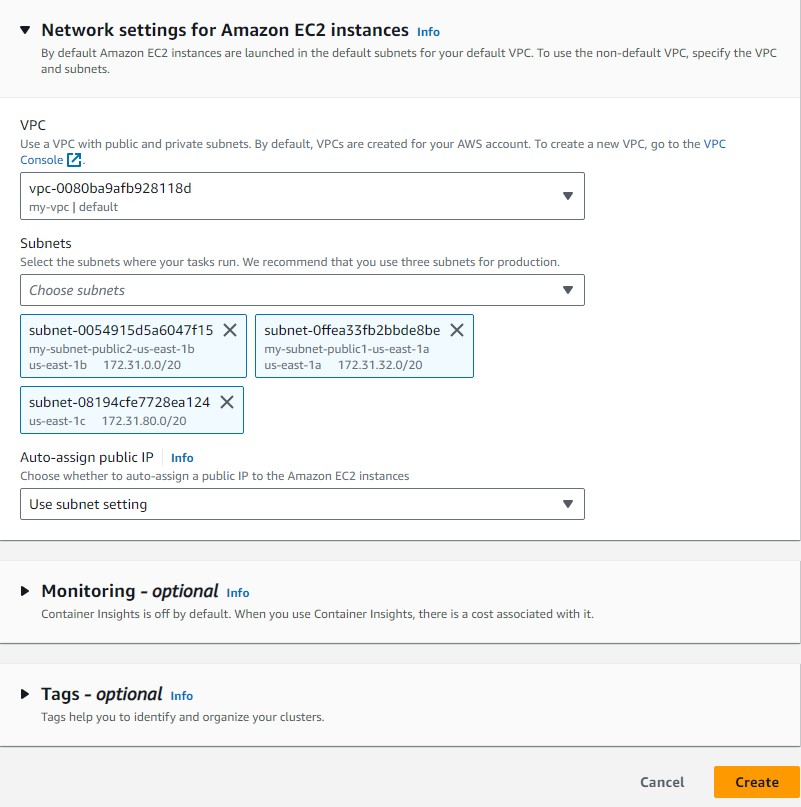Expand the Monitoring optional section
The height and width of the screenshot is (807, 801).
click(27, 591)
